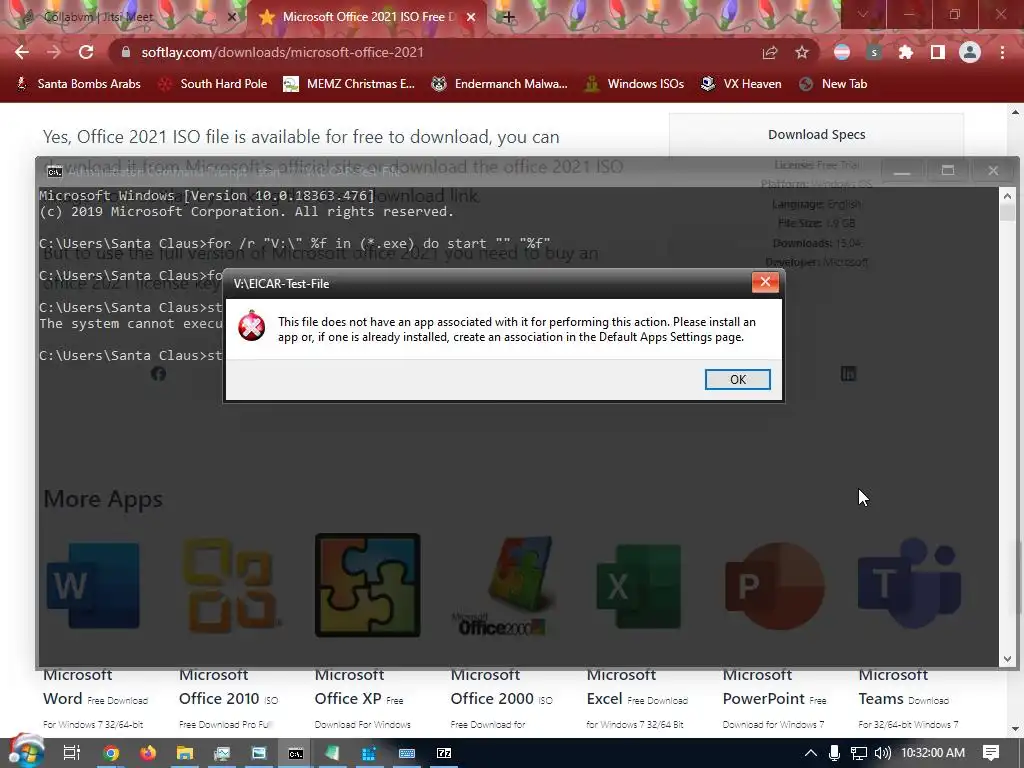Open South Hard Pole bookmark
Screen dimensions: 1024x768
pyautogui.click(x=213, y=84)
